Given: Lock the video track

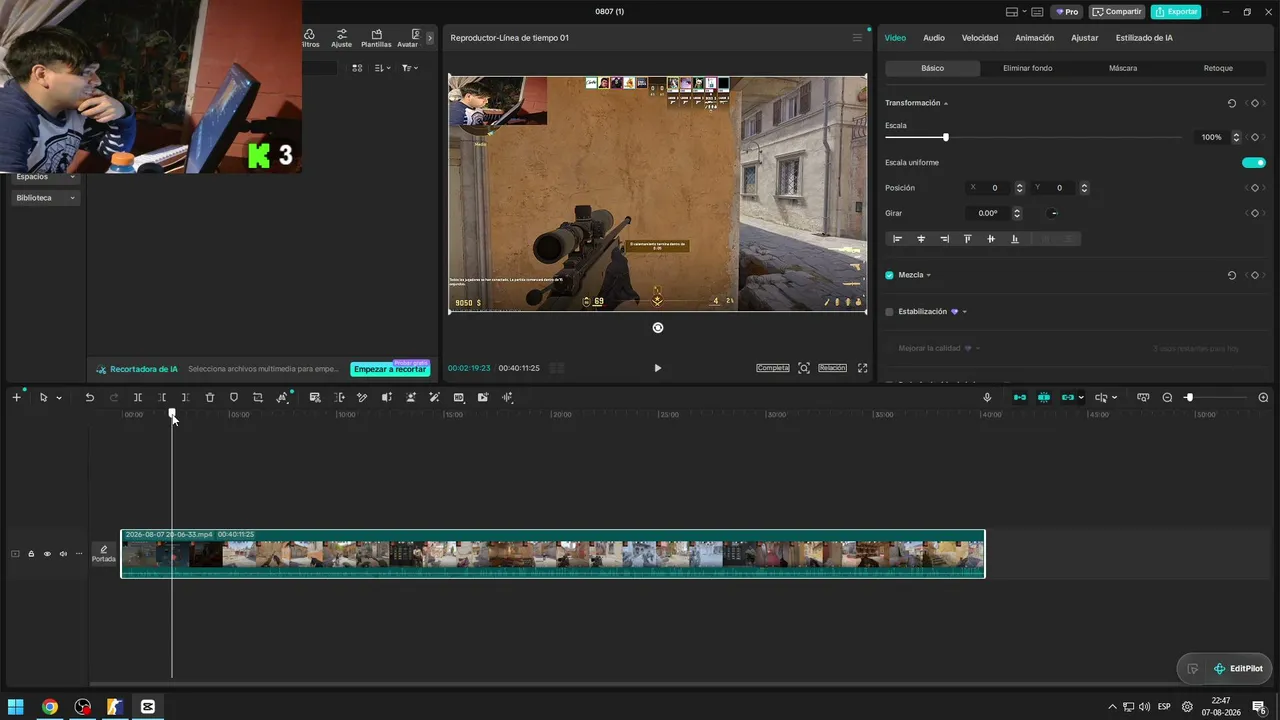Looking at the screenshot, I should (x=31, y=554).
